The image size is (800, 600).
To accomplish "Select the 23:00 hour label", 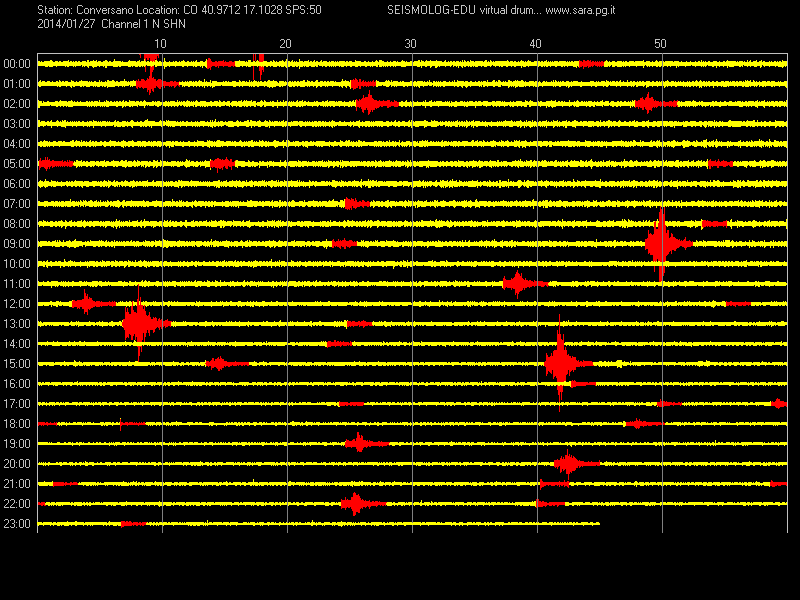I will point(17,524).
